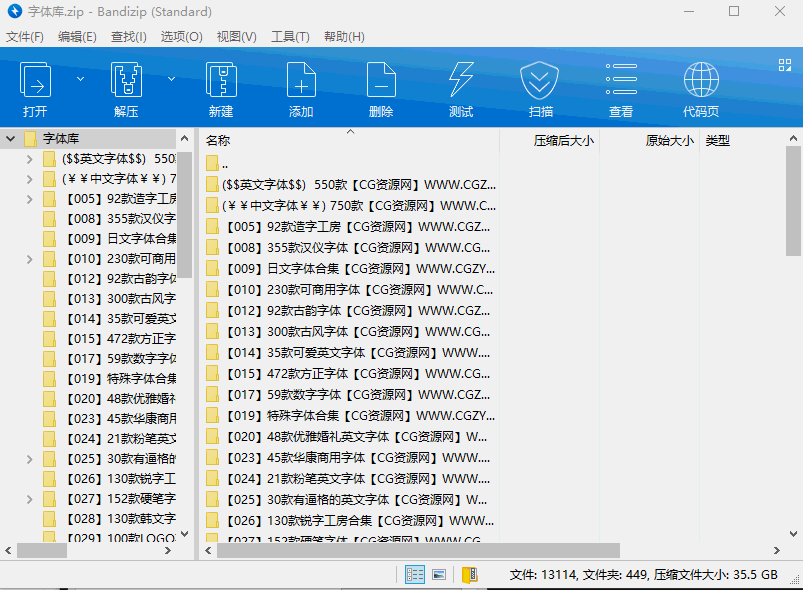Expand the 【025】30款有逼格 tree node
This screenshot has height=590, width=803.
29,459
